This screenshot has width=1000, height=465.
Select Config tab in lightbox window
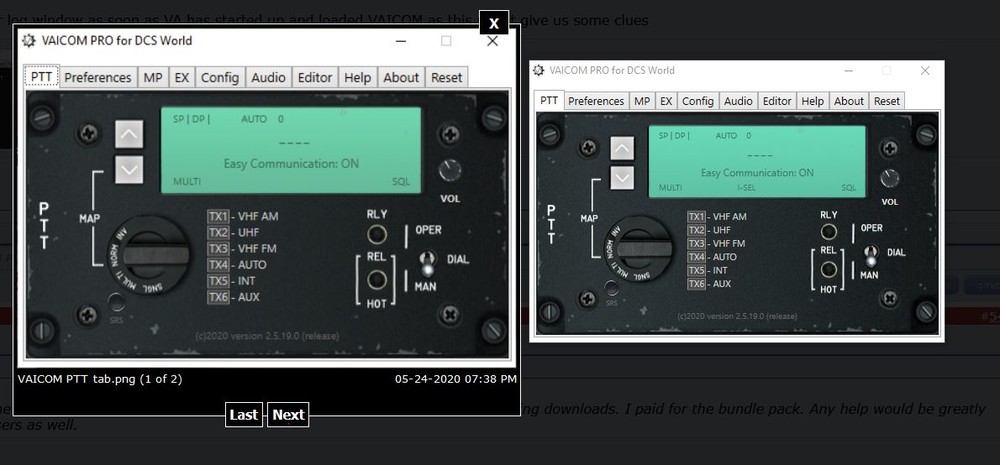tap(220, 77)
